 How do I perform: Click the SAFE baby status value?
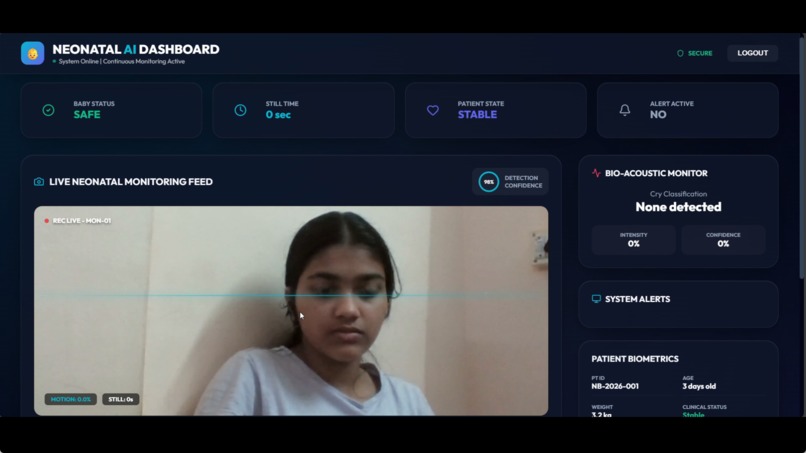[x=87, y=115]
